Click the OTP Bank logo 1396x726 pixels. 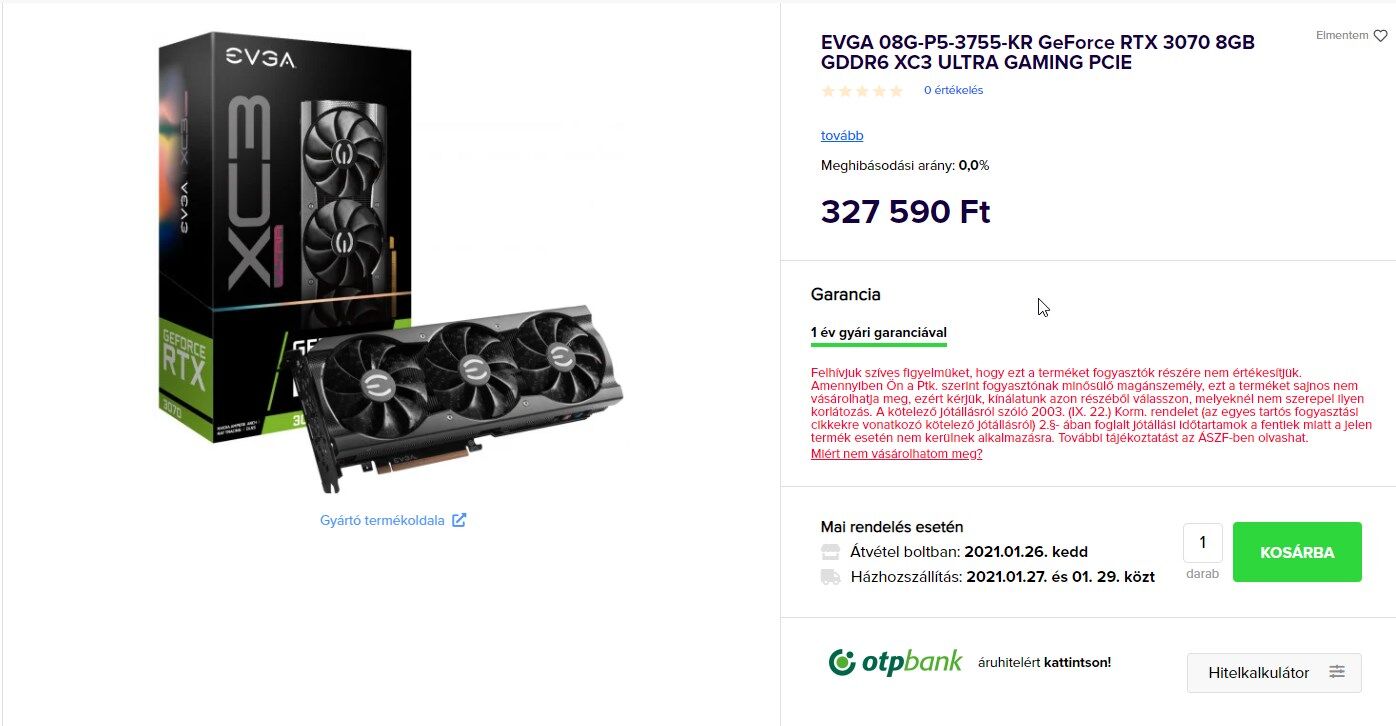[895, 662]
